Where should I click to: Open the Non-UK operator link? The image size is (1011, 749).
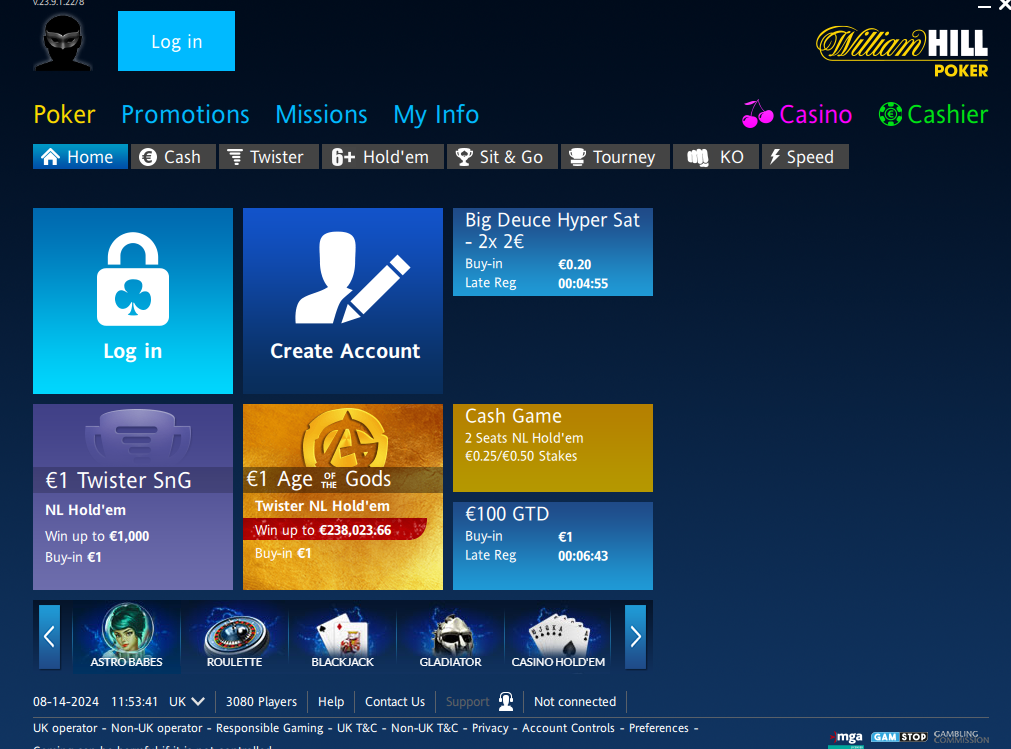[157, 728]
